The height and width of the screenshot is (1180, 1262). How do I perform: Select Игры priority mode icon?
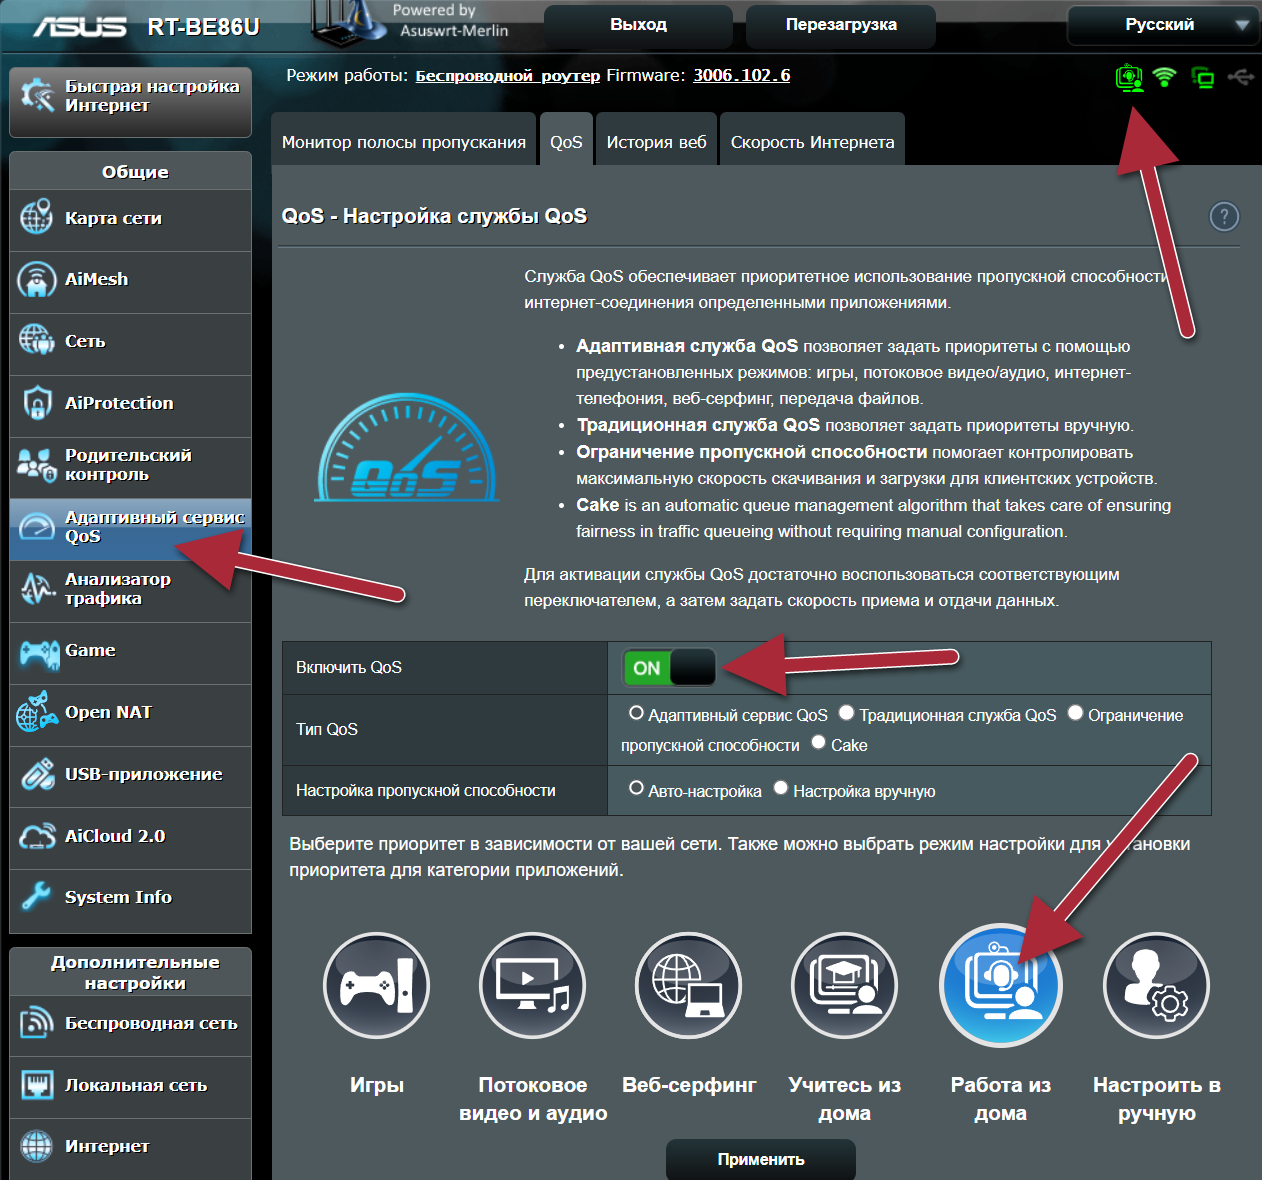pos(376,986)
